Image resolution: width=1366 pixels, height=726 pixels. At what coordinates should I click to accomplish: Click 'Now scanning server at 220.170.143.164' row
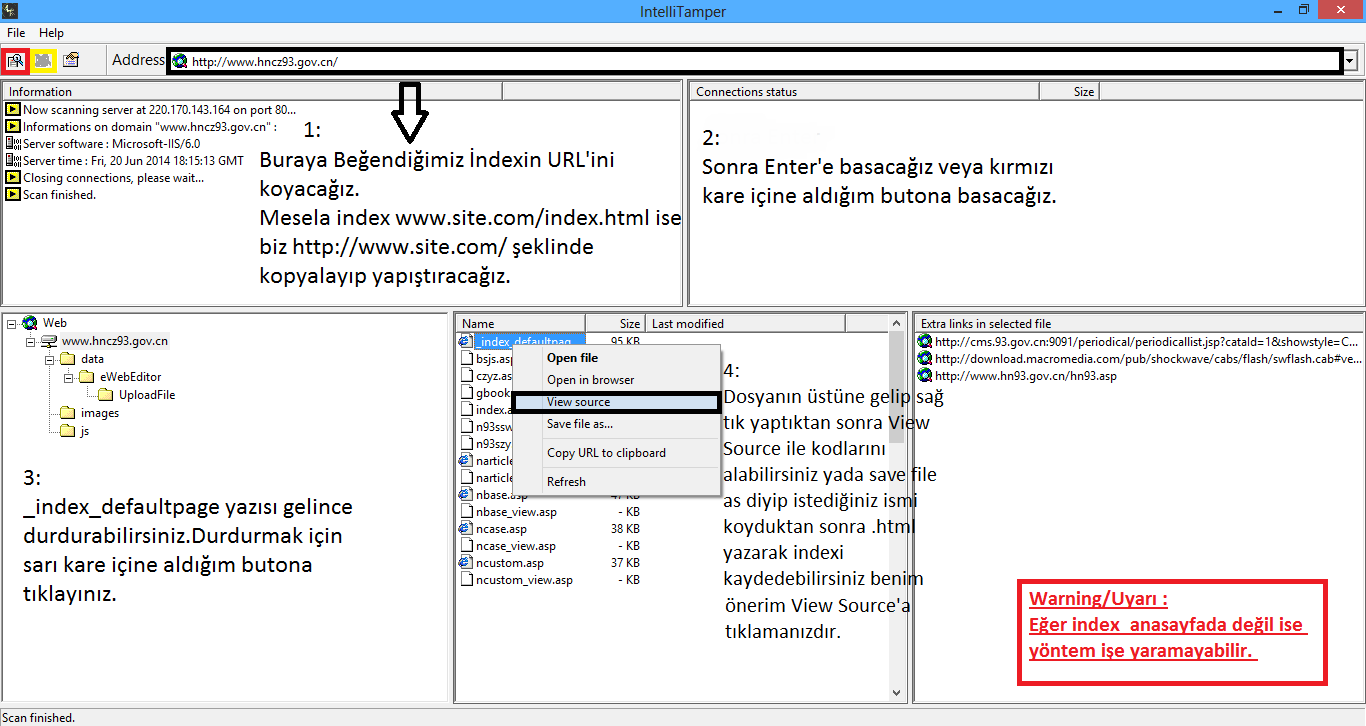pos(160,110)
